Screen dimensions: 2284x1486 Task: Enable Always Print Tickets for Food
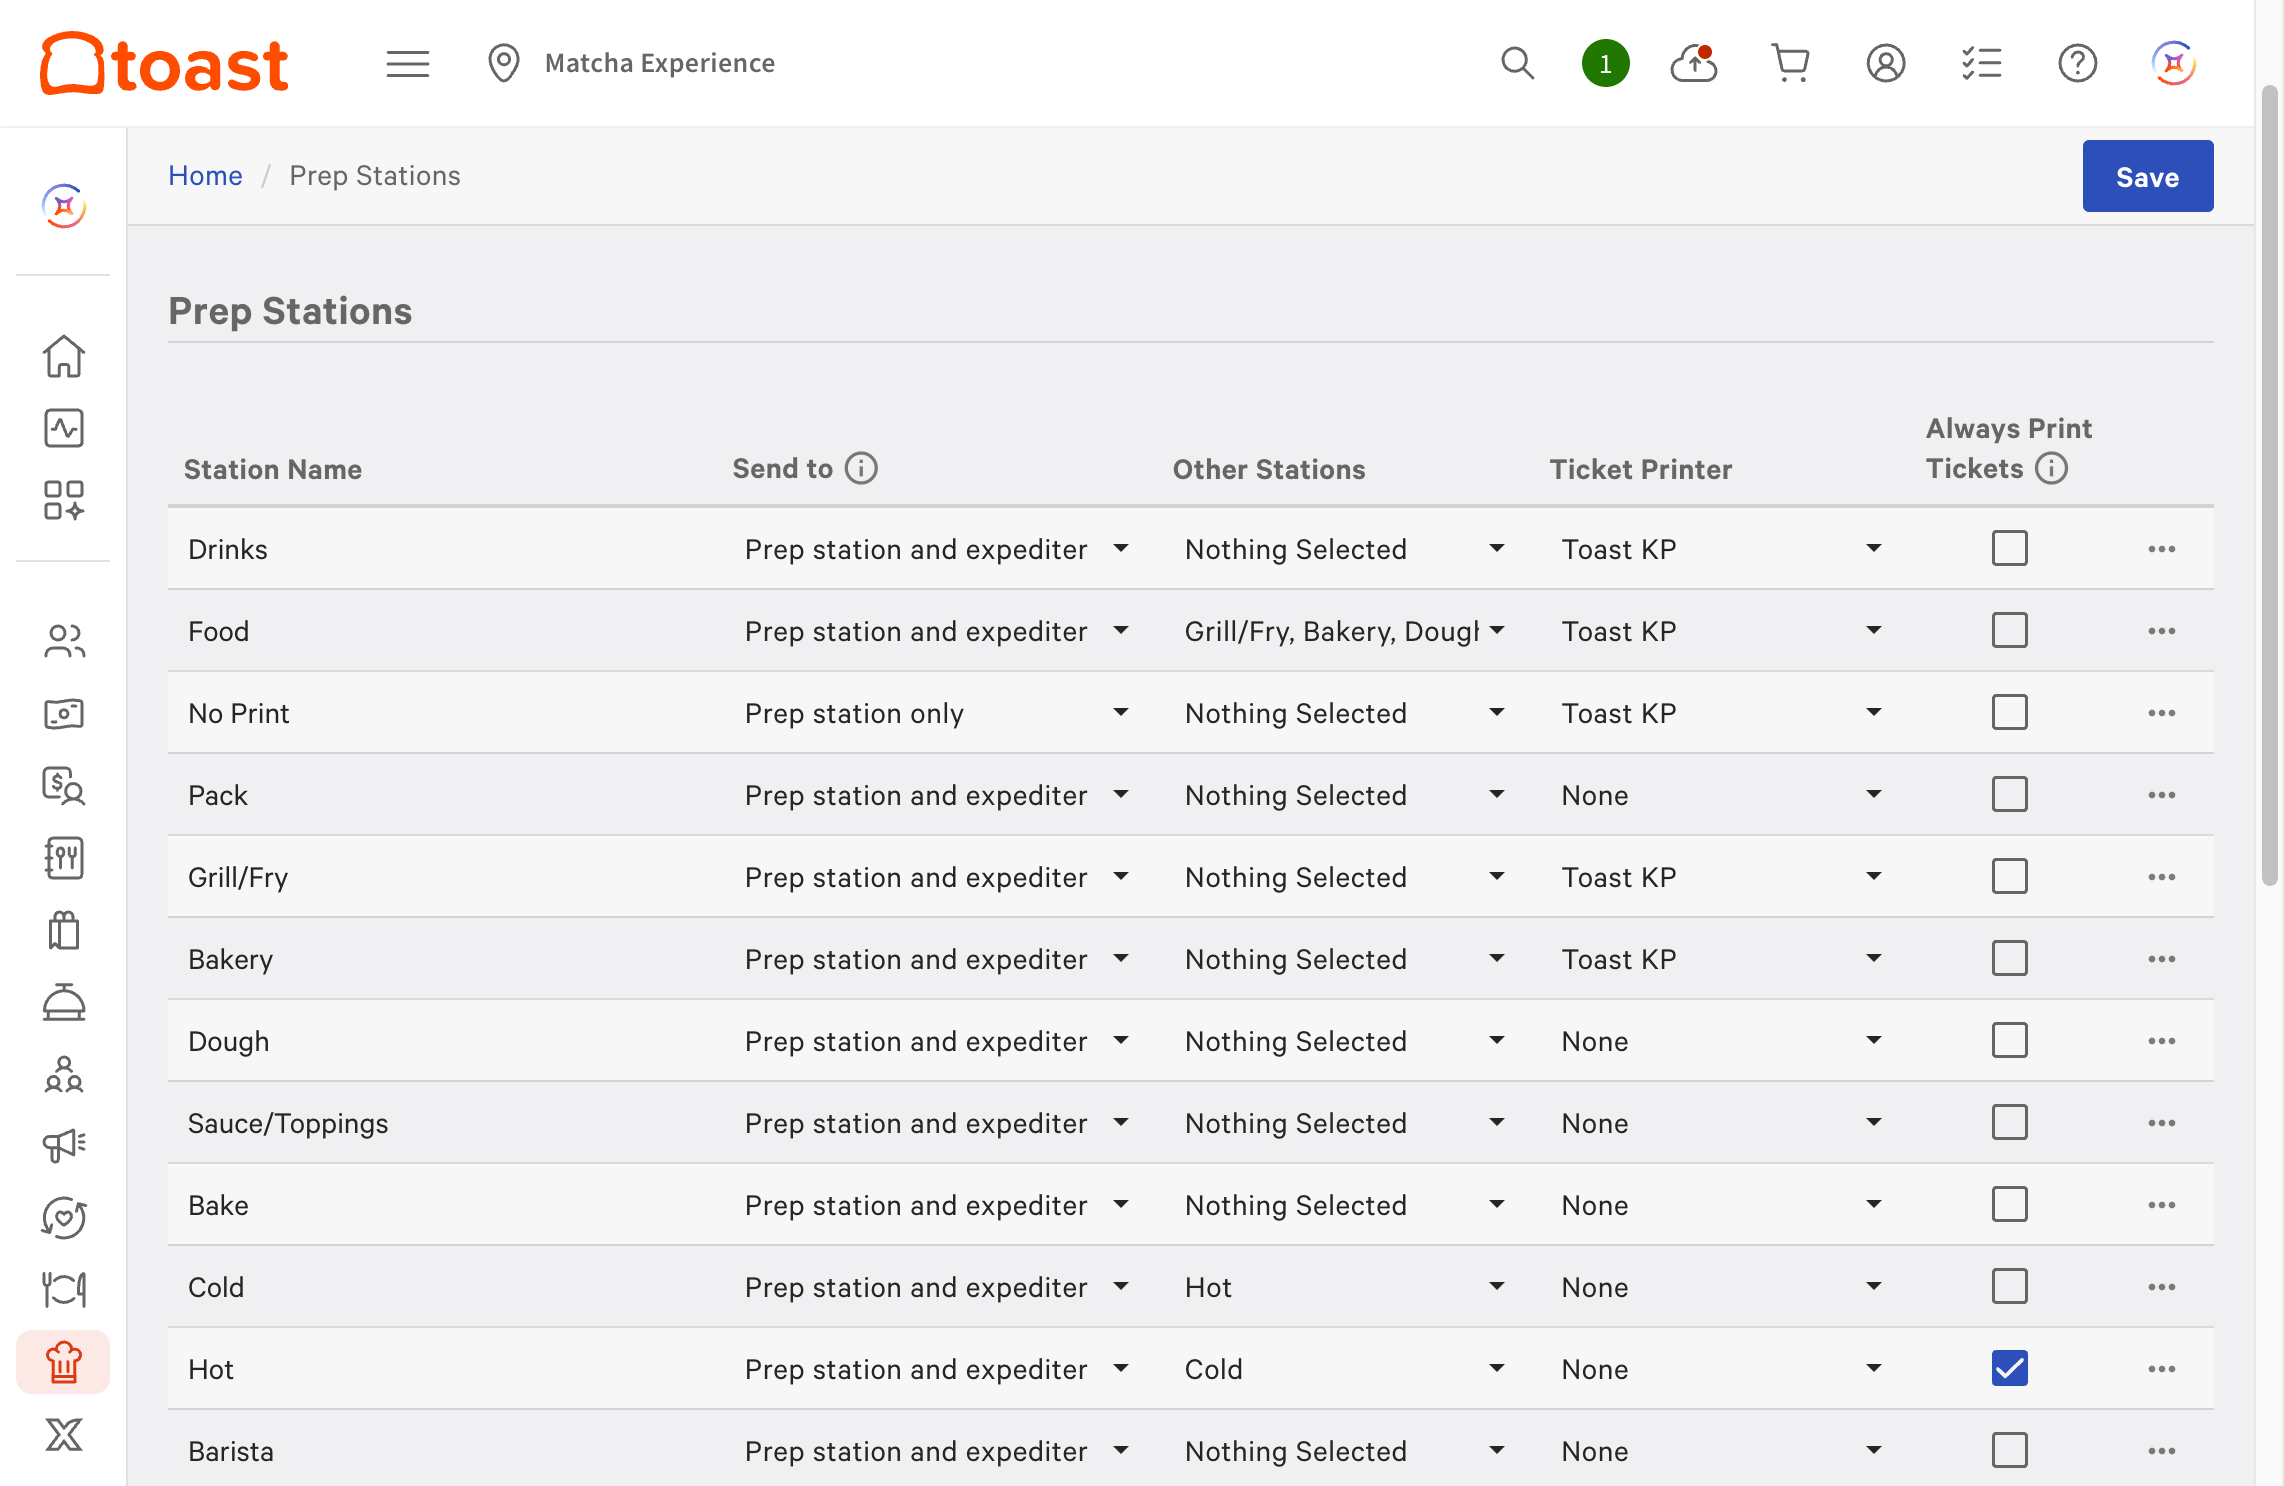pyautogui.click(x=2009, y=630)
